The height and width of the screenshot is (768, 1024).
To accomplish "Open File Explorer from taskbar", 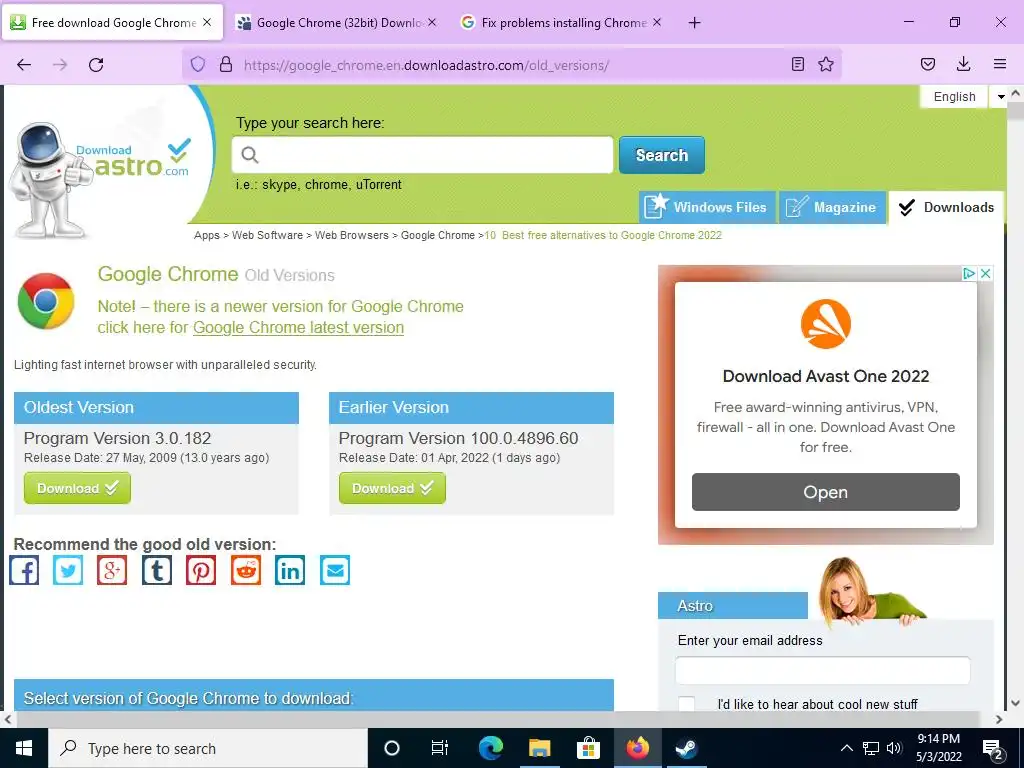I will (539, 748).
